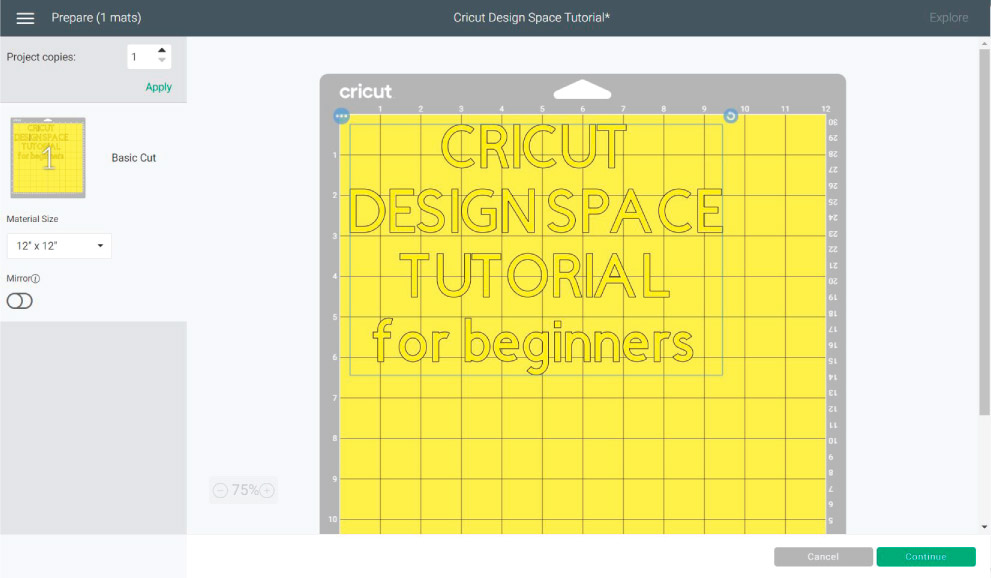Decrease project copies with down arrow

(x=162, y=61)
